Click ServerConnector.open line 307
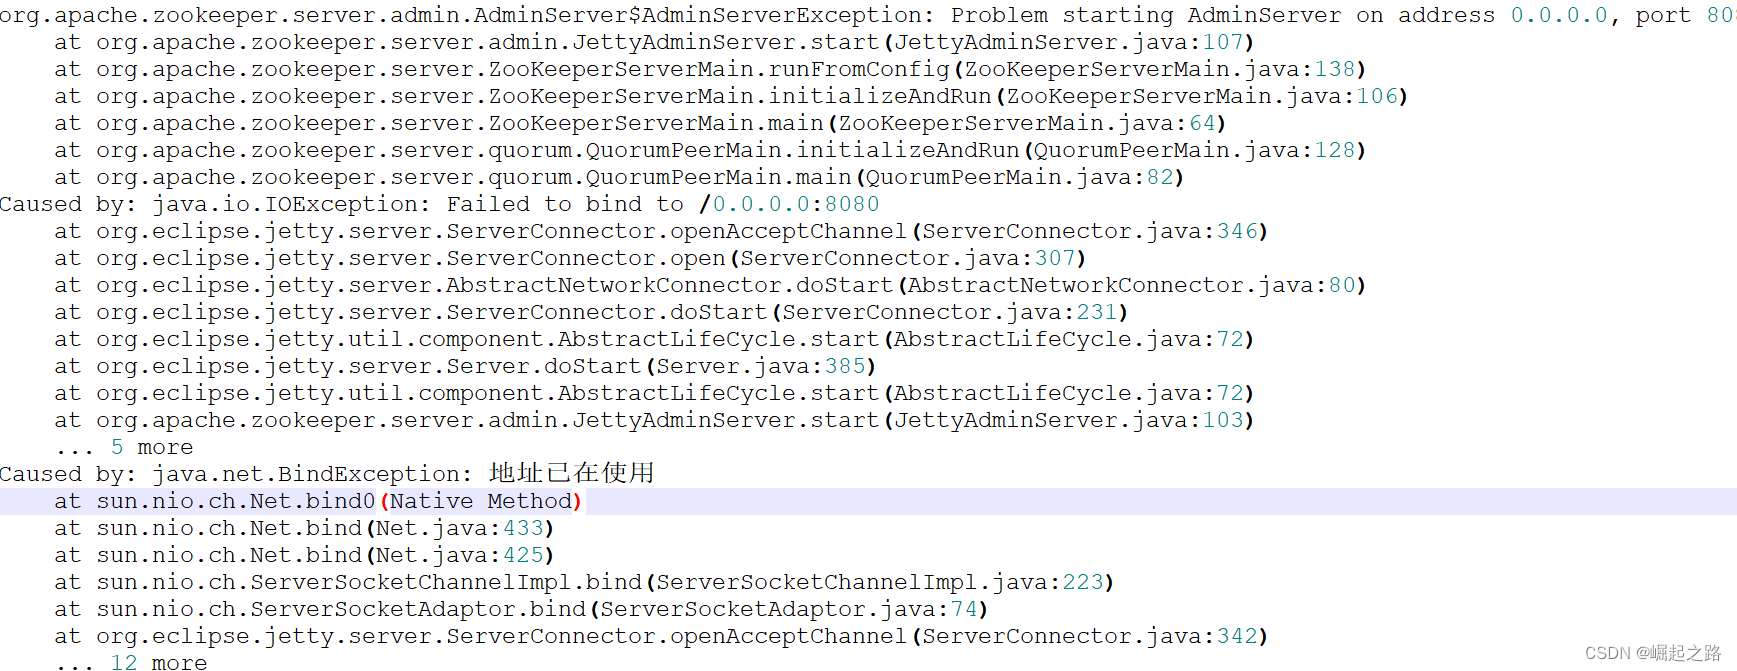Screen dimensions: 1737x671 570,258
